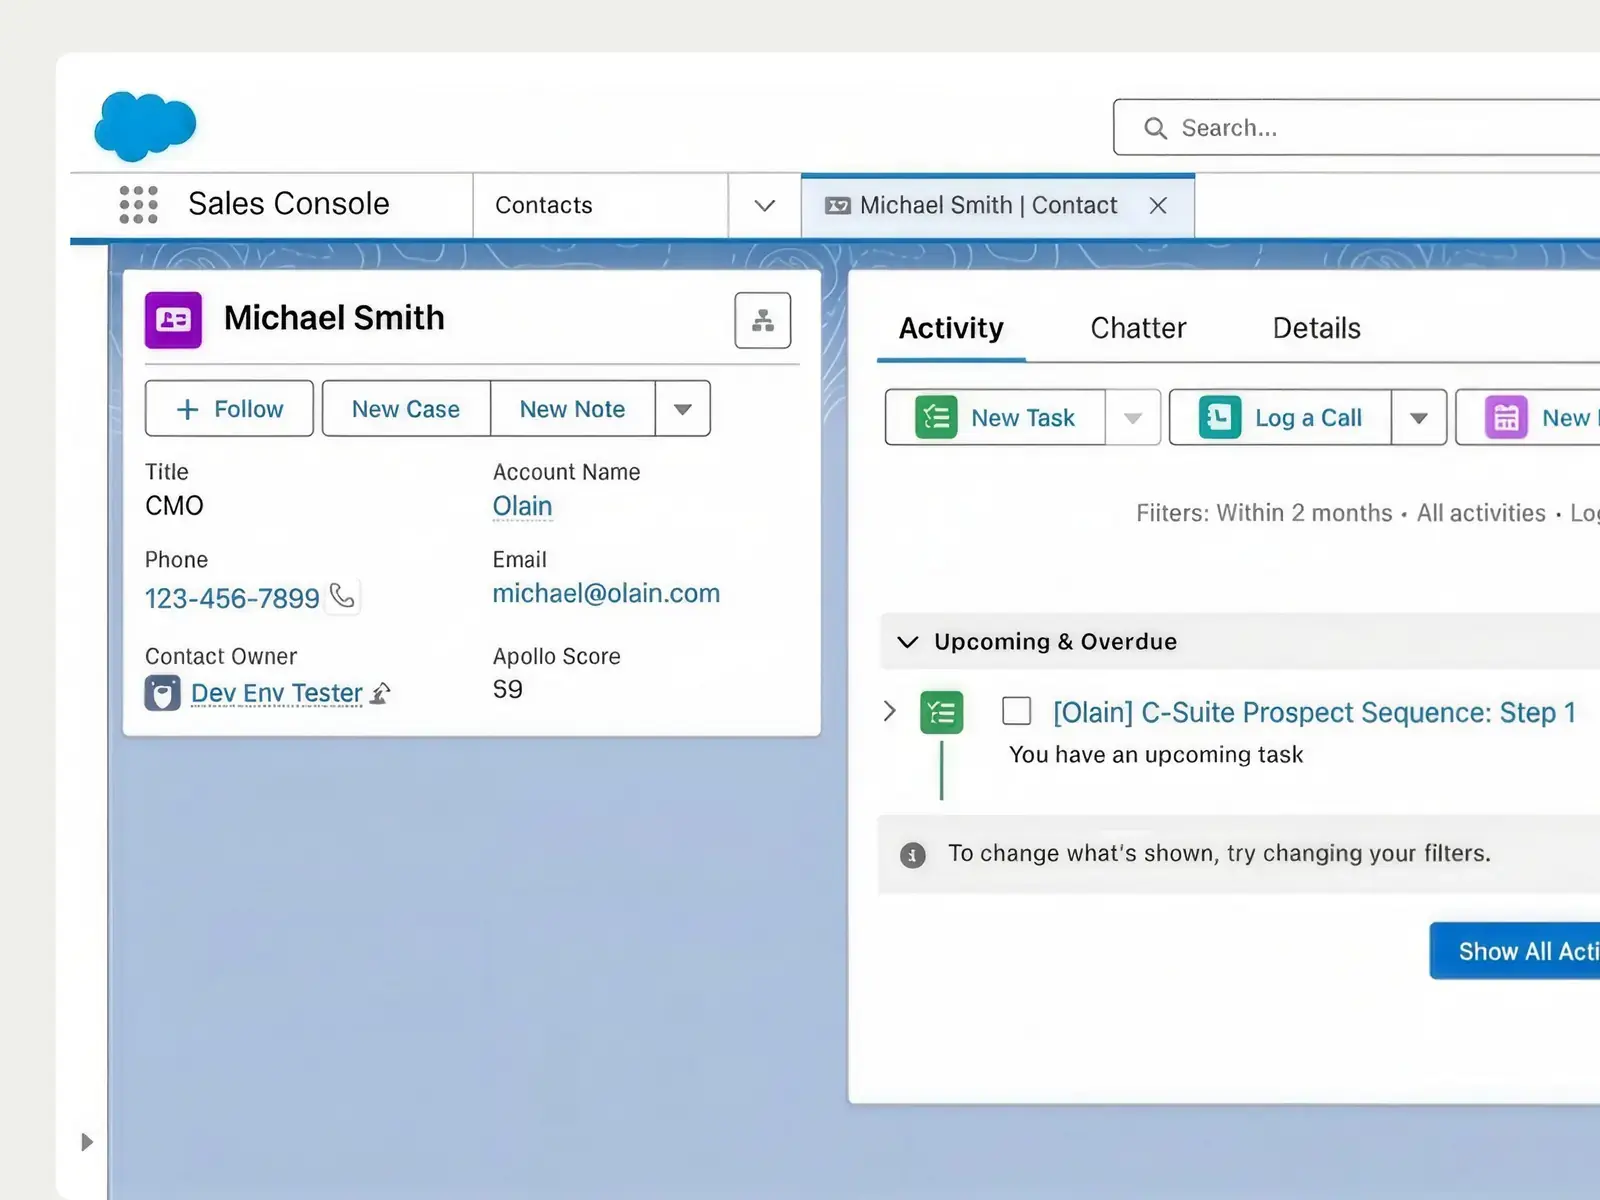Click the teal Log a Call icon
This screenshot has height=1200, width=1600.
coord(1220,417)
